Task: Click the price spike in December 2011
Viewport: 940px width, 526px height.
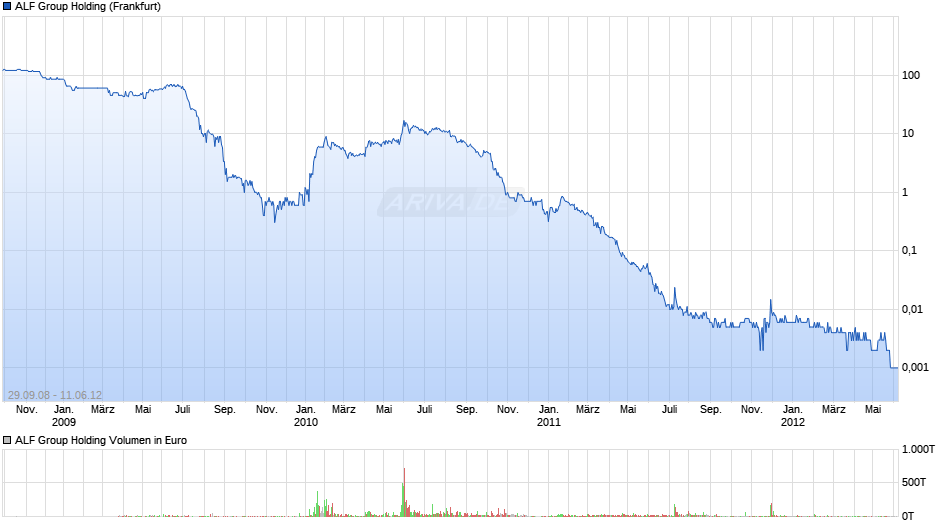Action: point(770,301)
